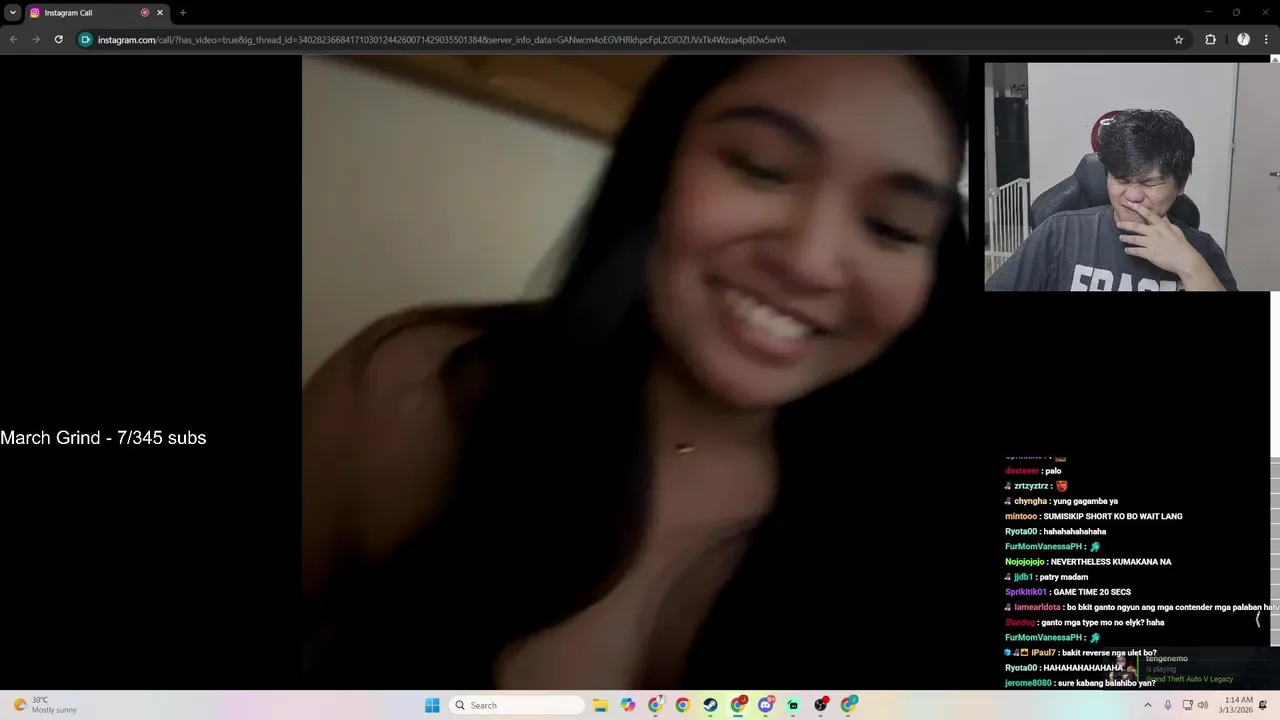Click Sprikitik01's GAME TIME 20 SECS message
The width and height of the screenshot is (1280, 720).
[x=1068, y=592]
